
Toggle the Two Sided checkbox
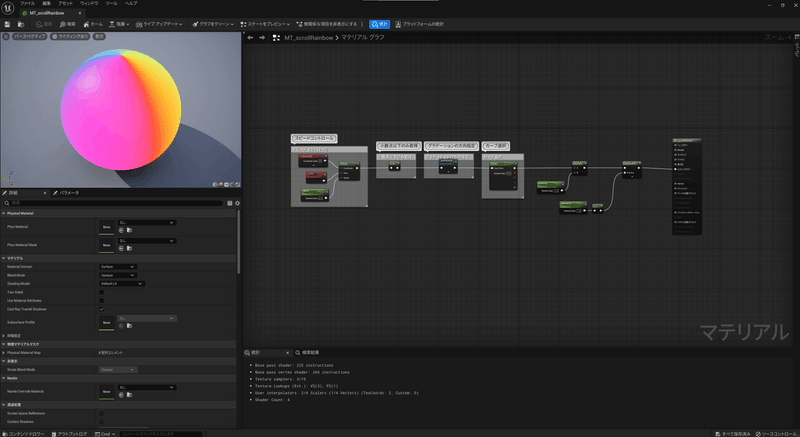[x=102, y=291]
